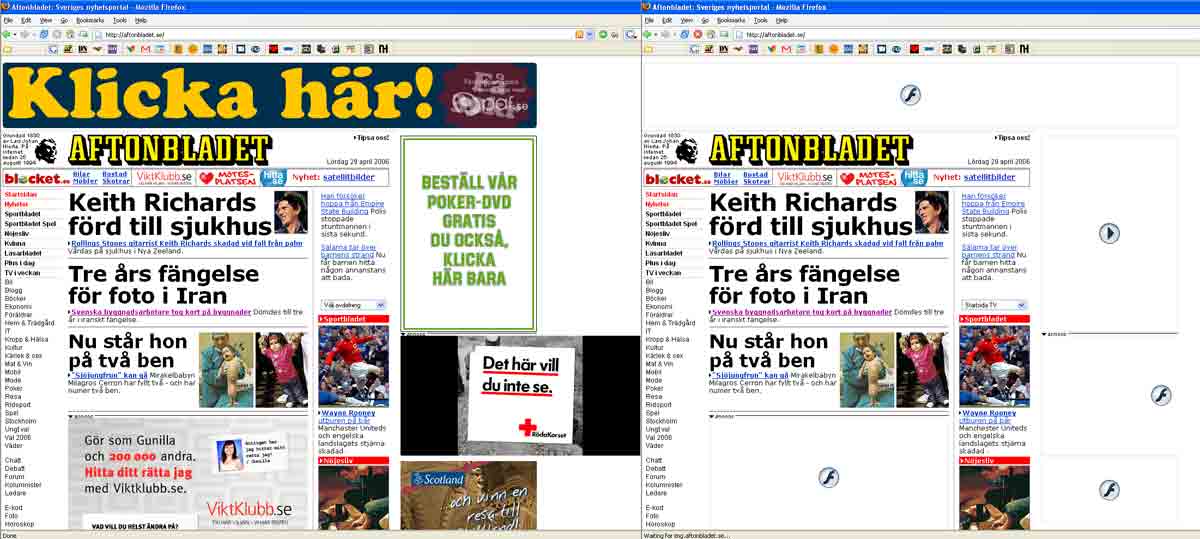This screenshot has height=539, width=1200.
Task: Open the Keith Richards headline in left window
Action: tap(168, 213)
